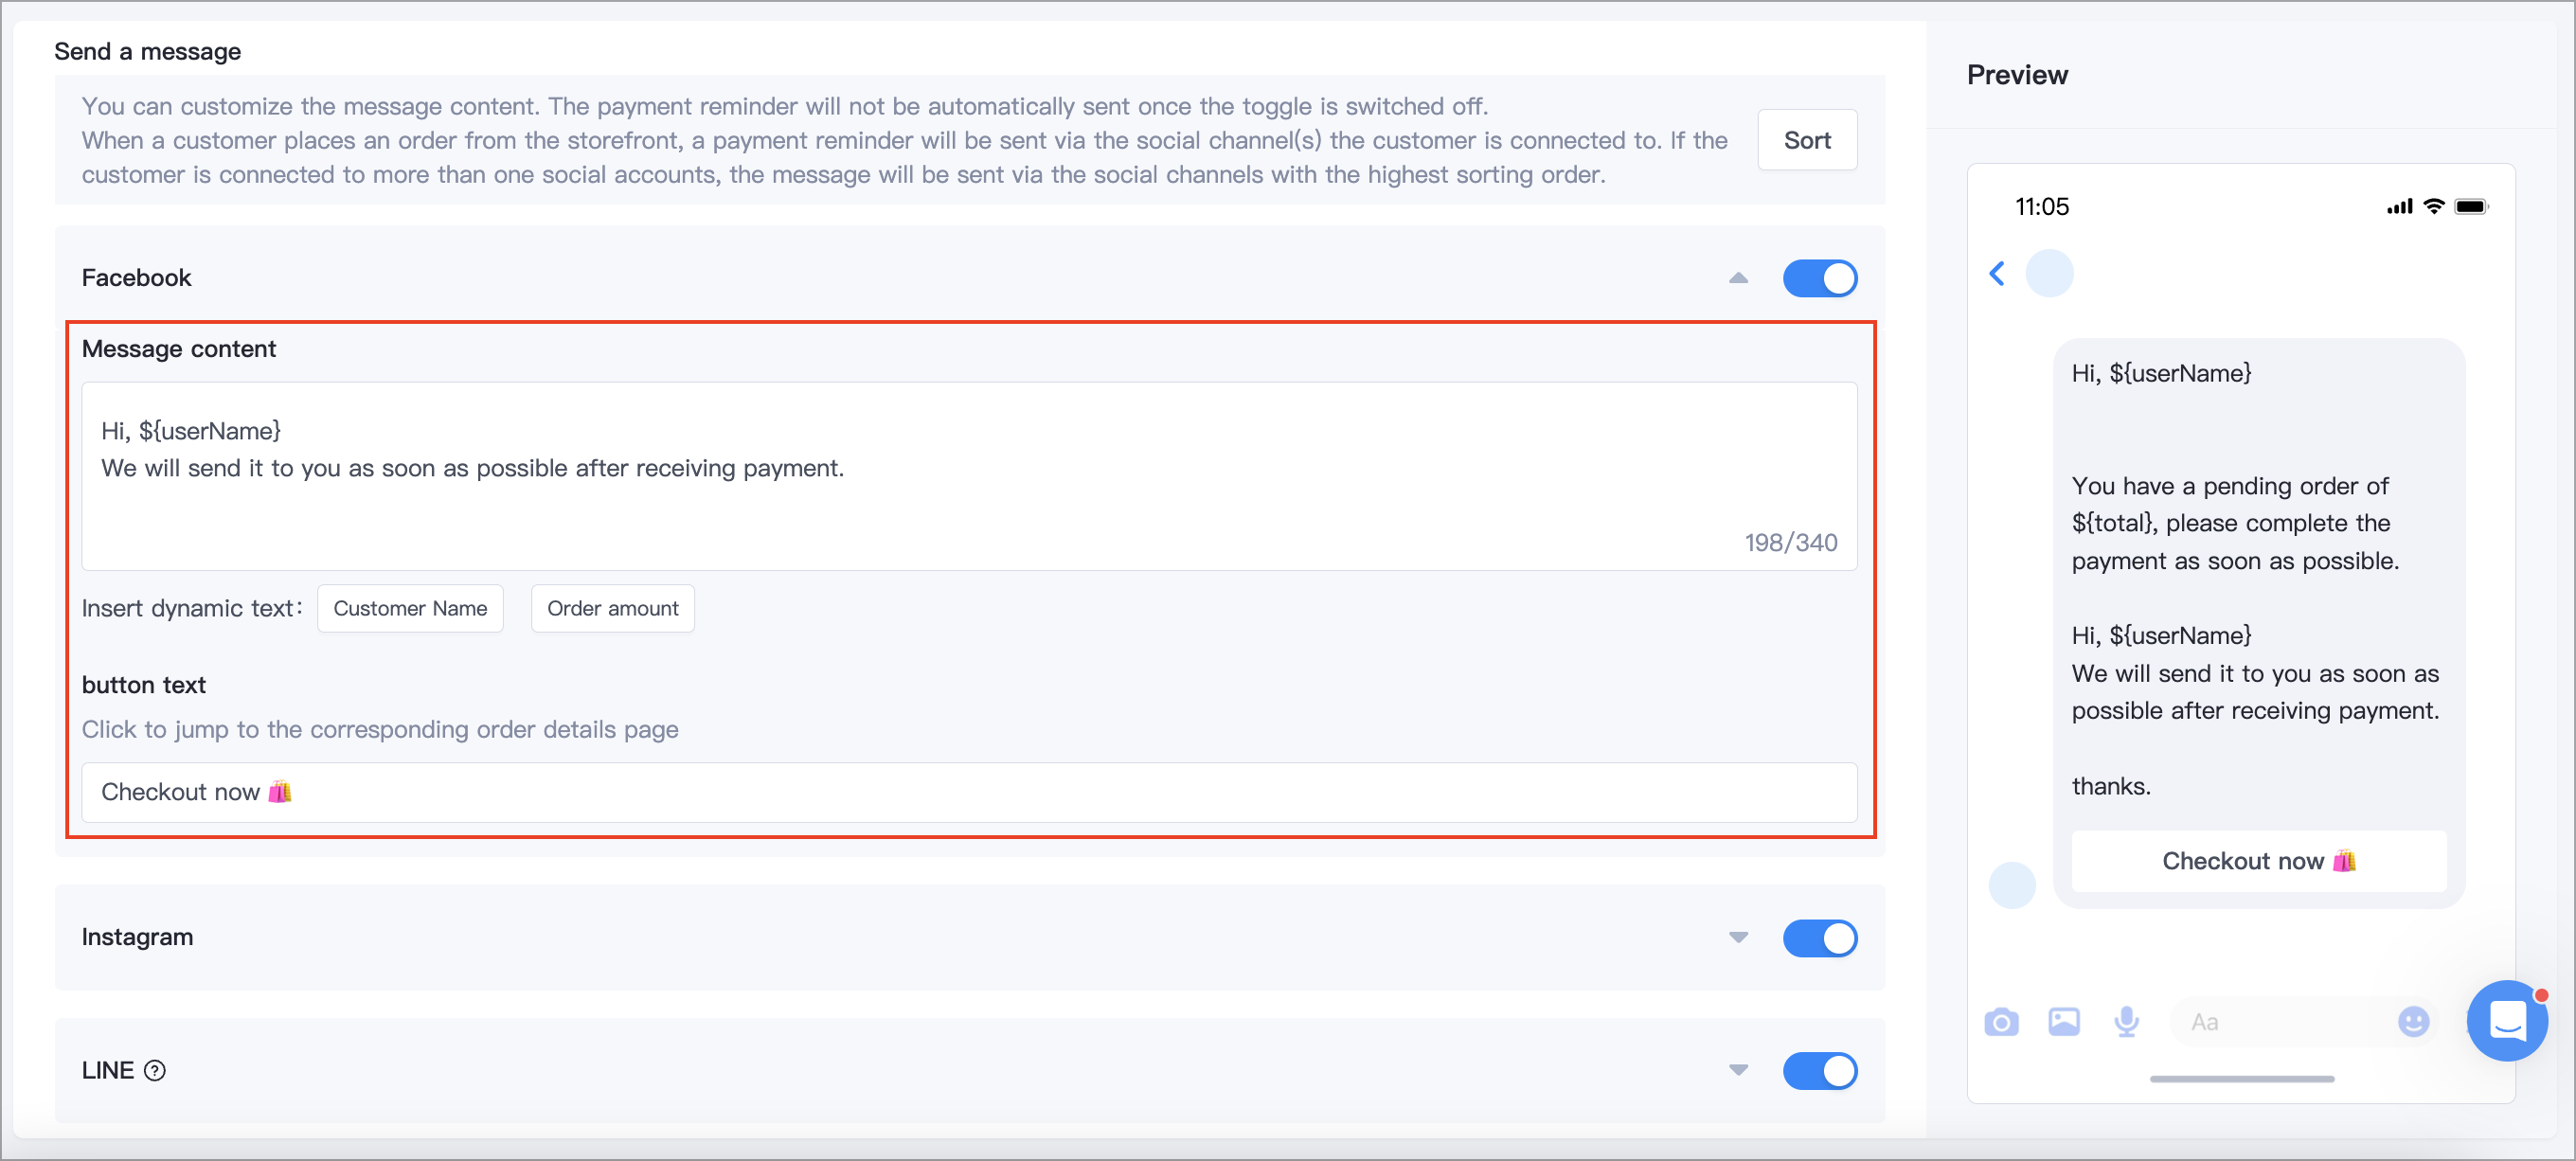Click the Sort button
Screen dimensions: 2576x1161
coord(1807,141)
